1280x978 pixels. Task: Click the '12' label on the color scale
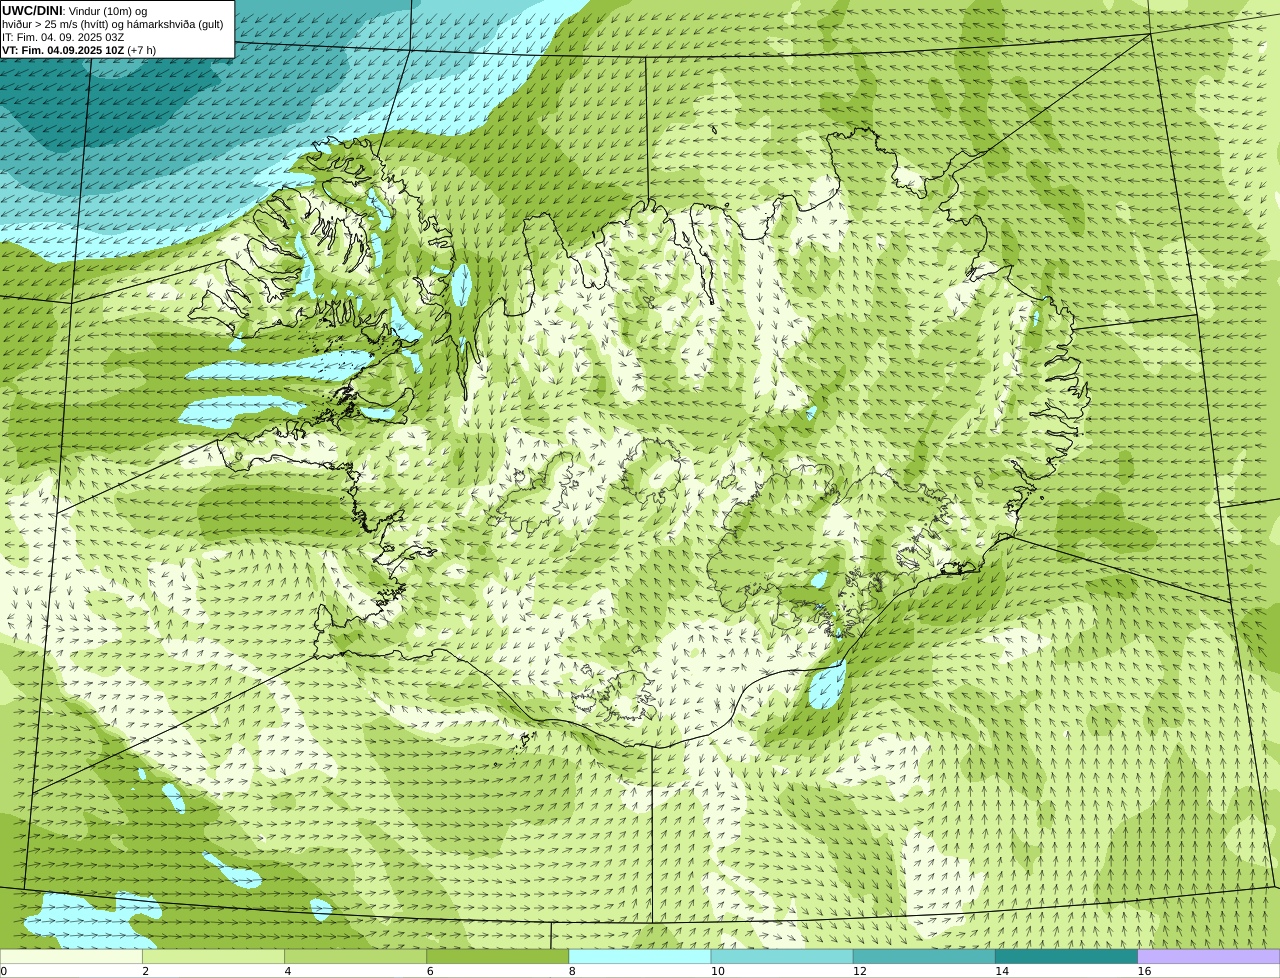(x=860, y=971)
